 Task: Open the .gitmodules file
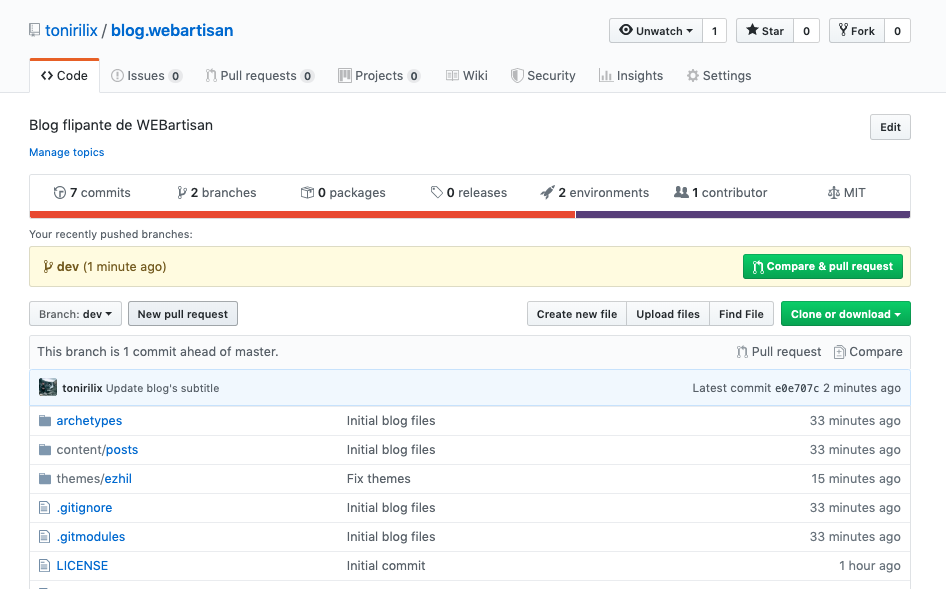[x=91, y=536]
